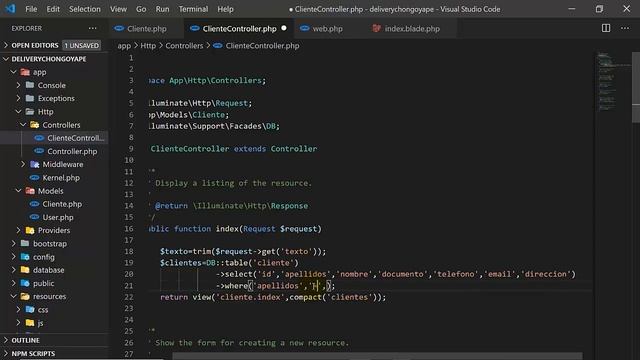The height and width of the screenshot is (360, 640).
Task: Expand the database folder
Action: pos(13,270)
